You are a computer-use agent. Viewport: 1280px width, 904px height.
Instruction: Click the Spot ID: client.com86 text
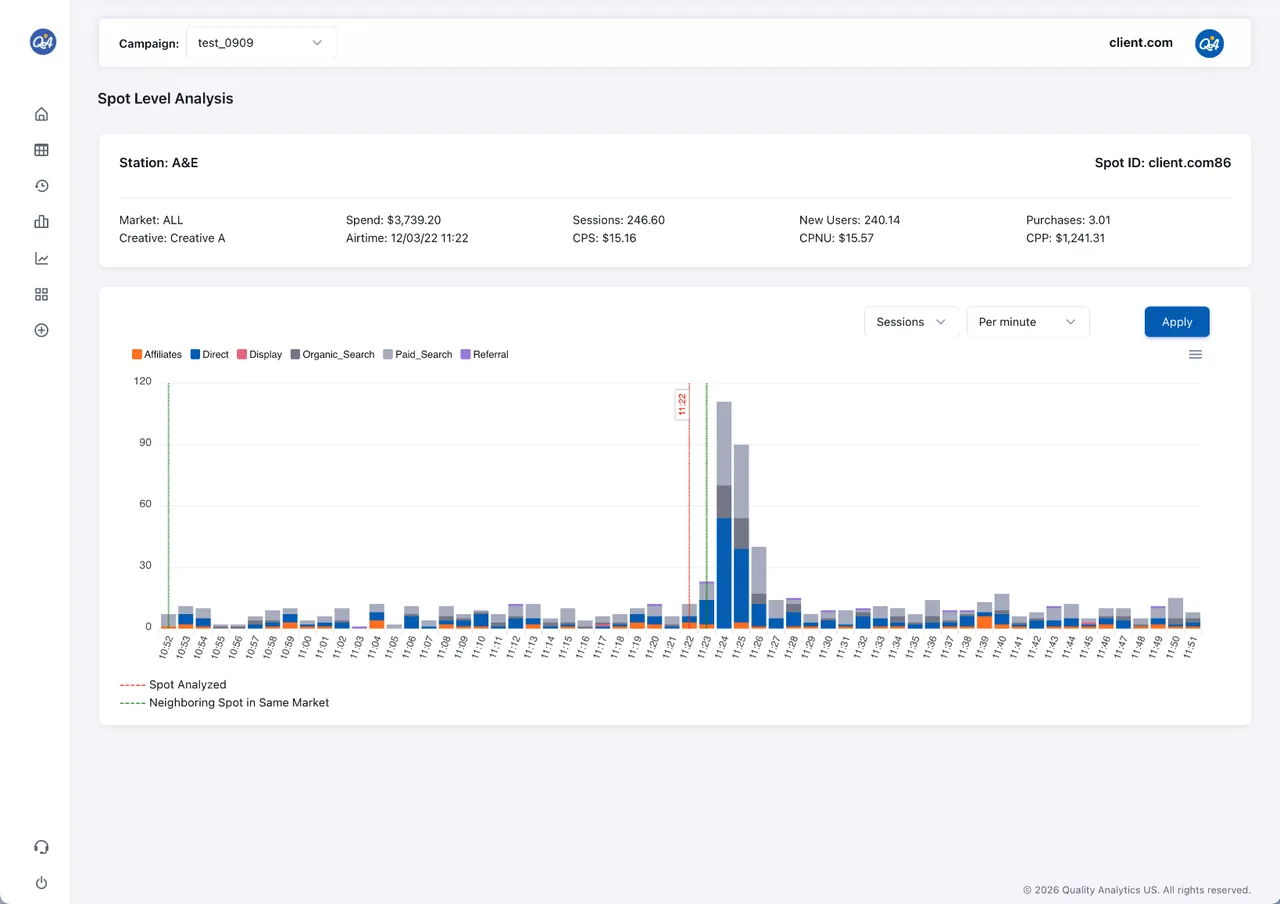point(1163,163)
